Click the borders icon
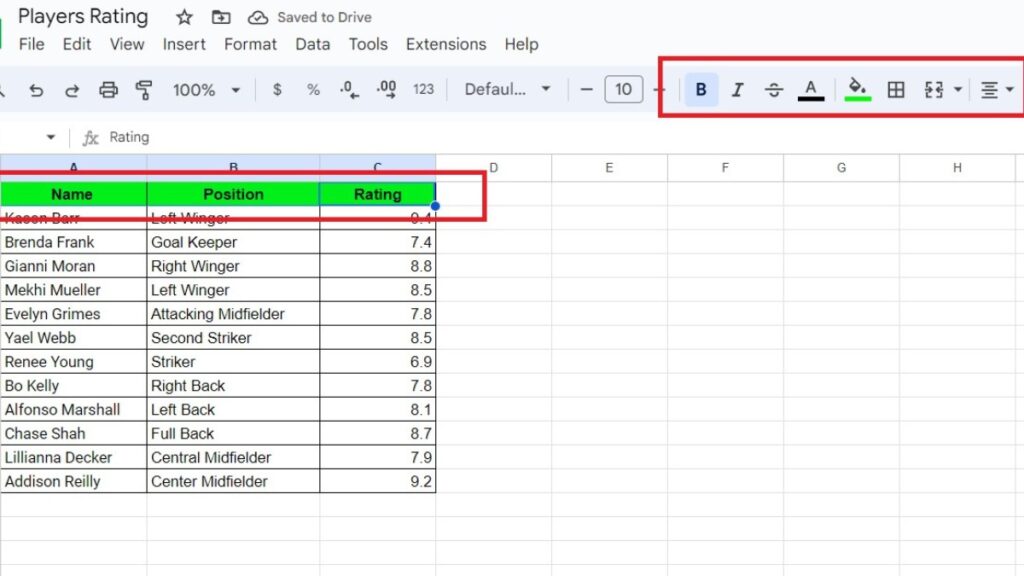 pos(895,89)
